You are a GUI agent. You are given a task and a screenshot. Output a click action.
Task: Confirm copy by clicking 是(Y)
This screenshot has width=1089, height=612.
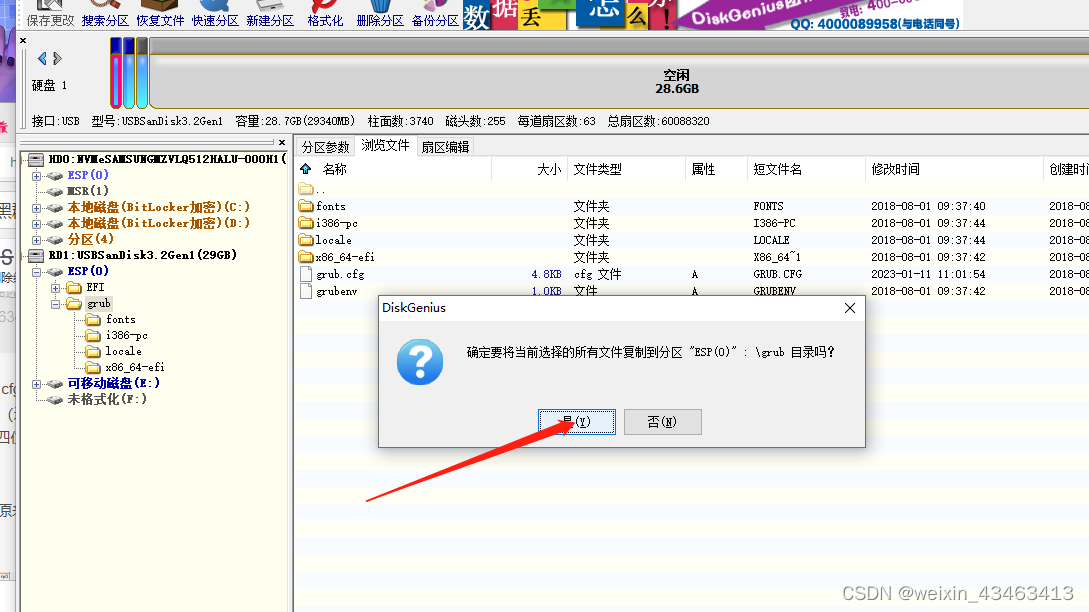point(577,421)
